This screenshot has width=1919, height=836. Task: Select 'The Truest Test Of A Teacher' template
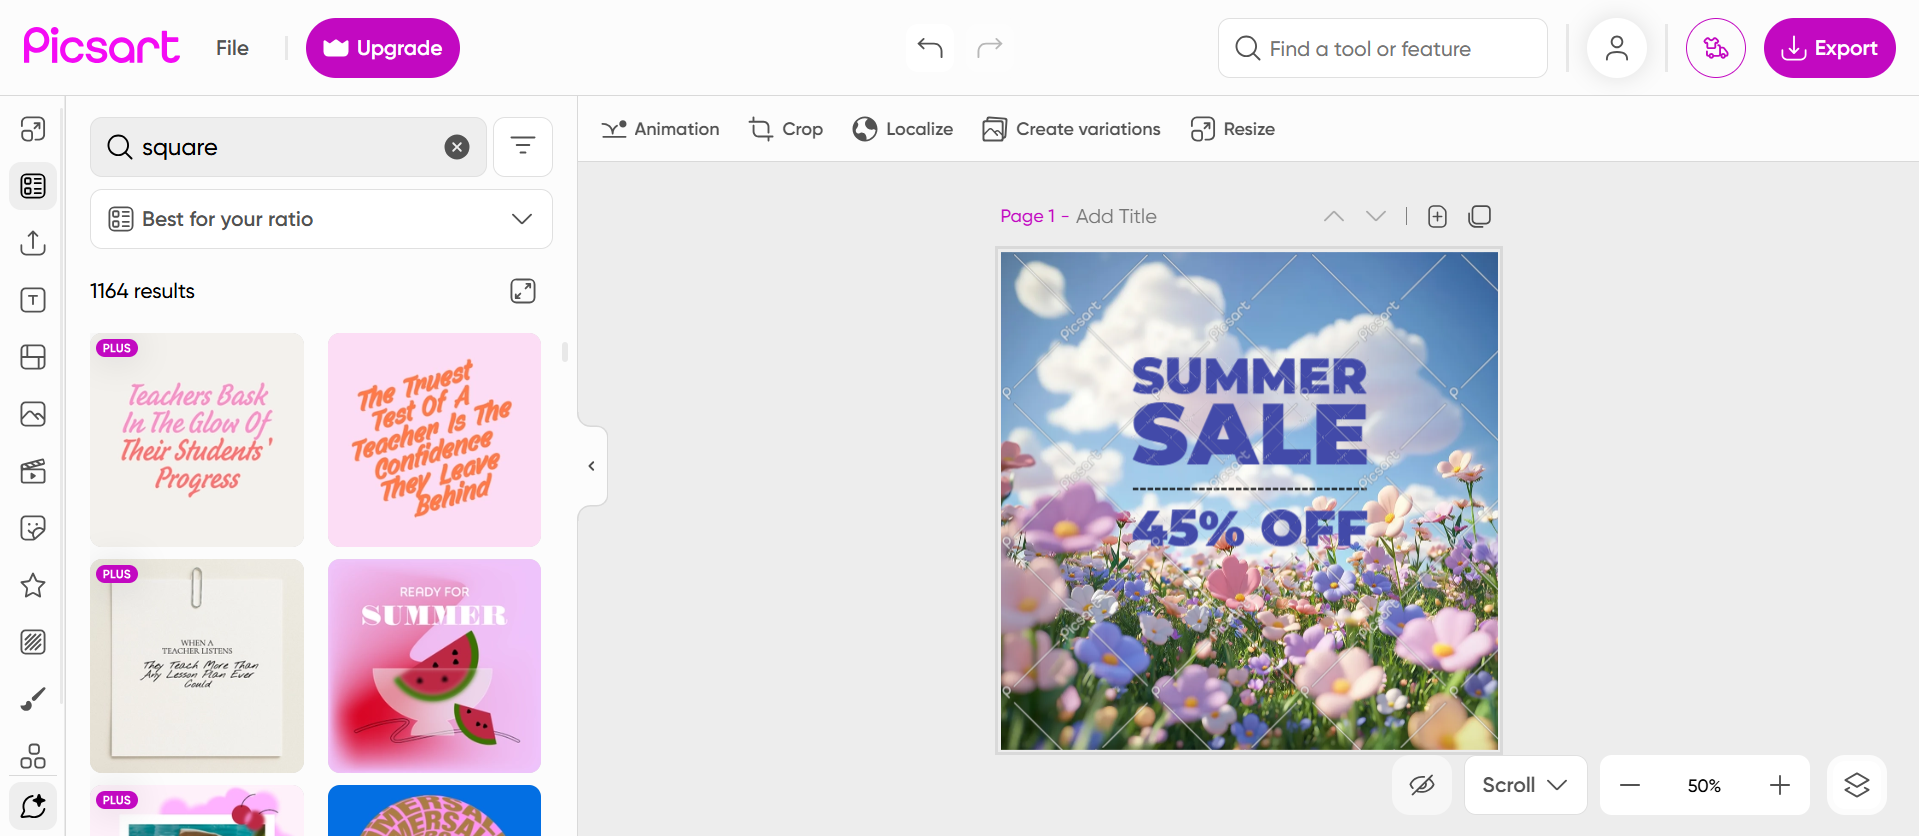point(434,440)
